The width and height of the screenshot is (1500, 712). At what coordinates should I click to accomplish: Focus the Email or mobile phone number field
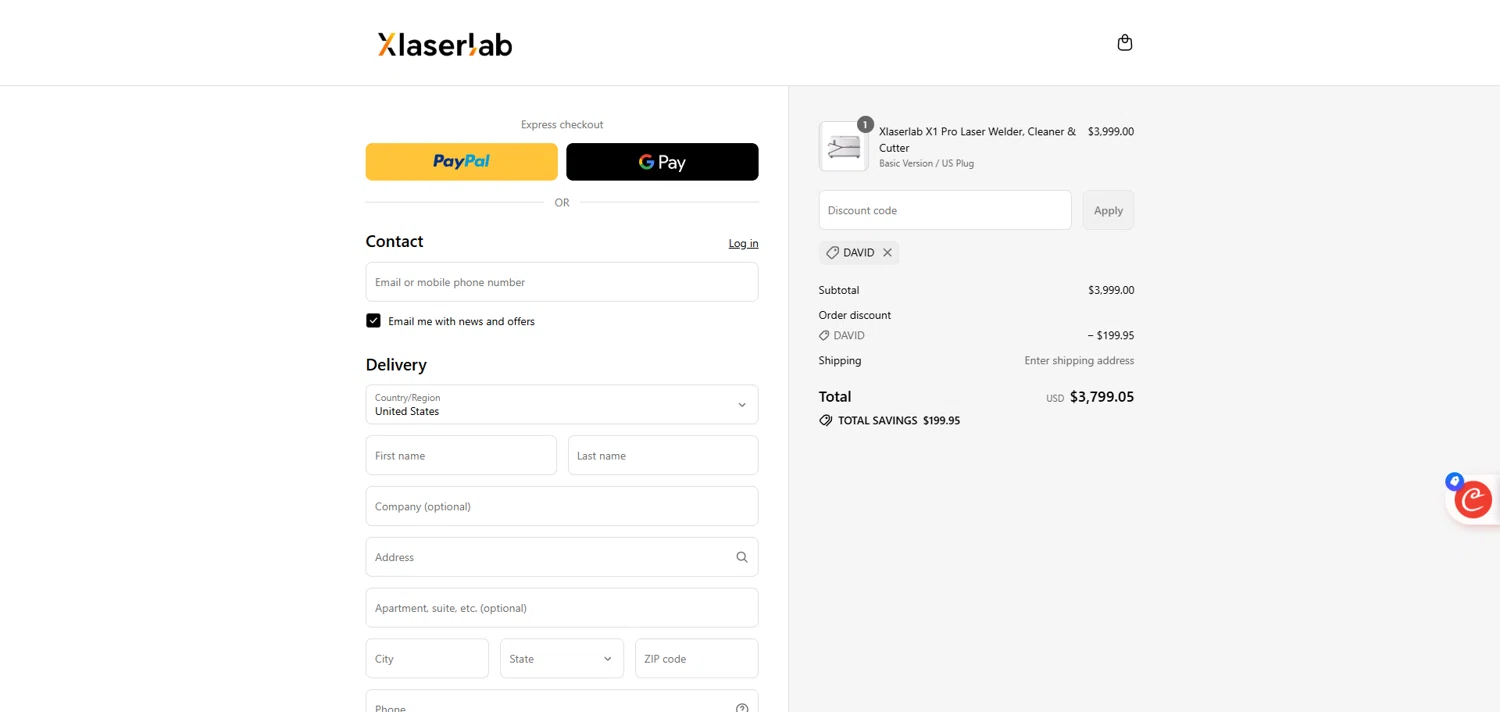(x=562, y=282)
